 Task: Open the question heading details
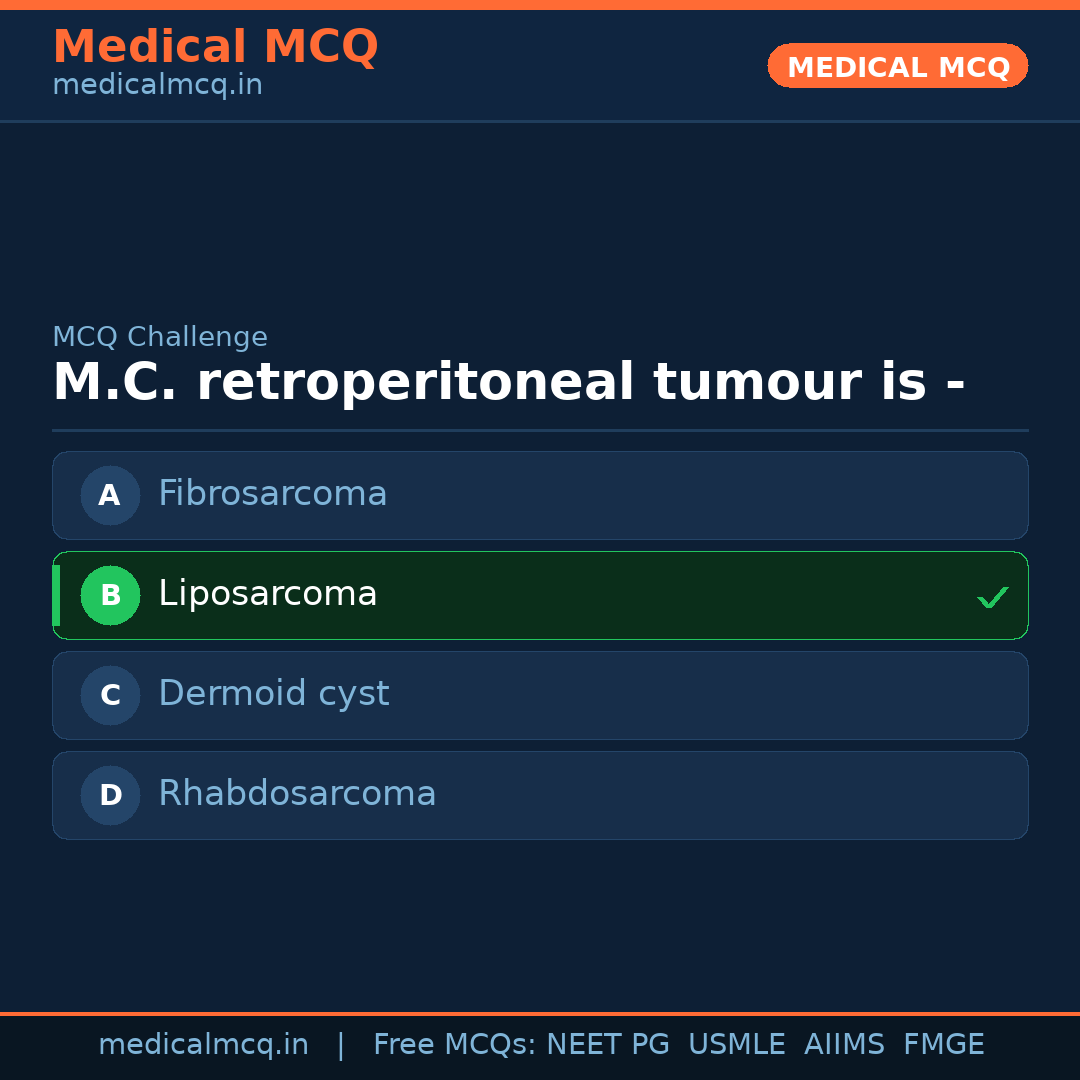(508, 382)
